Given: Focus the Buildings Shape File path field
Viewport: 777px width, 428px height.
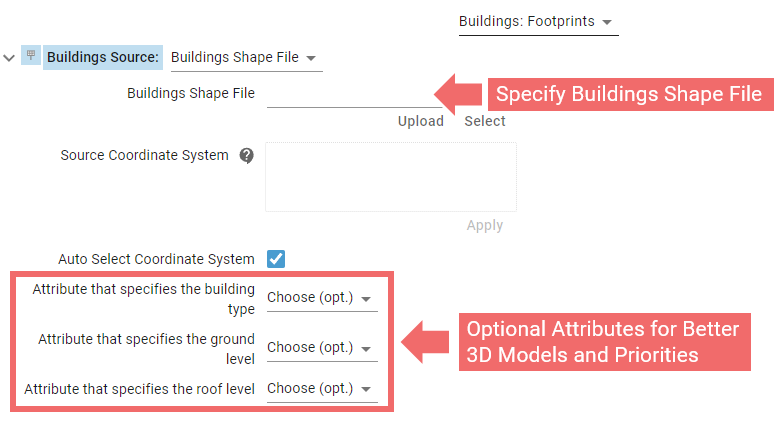Looking at the screenshot, I should [350, 94].
